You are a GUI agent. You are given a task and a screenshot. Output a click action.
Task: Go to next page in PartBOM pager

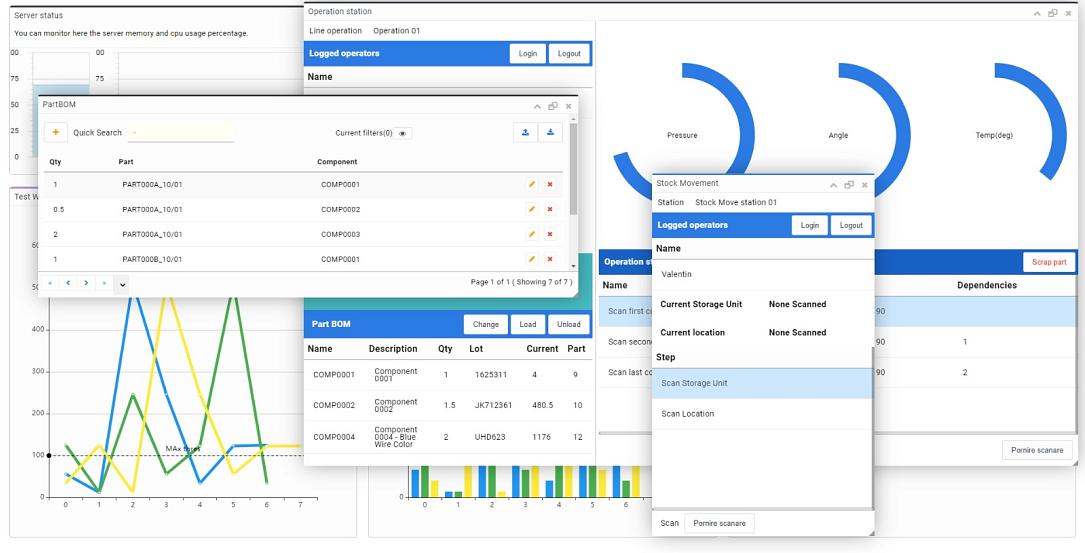coord(86,283)
